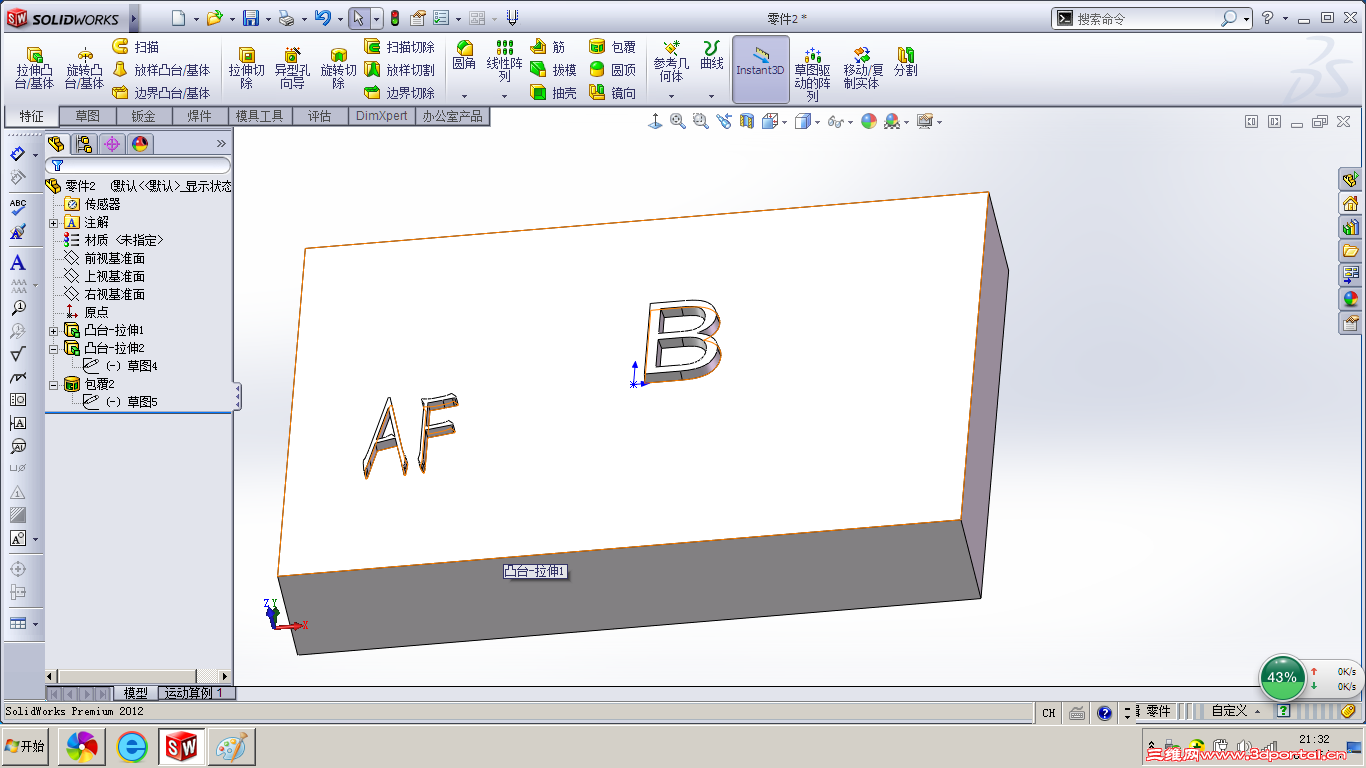
Task: Open the 钣金 sheet metal tab
Action: tap(144, 116)
